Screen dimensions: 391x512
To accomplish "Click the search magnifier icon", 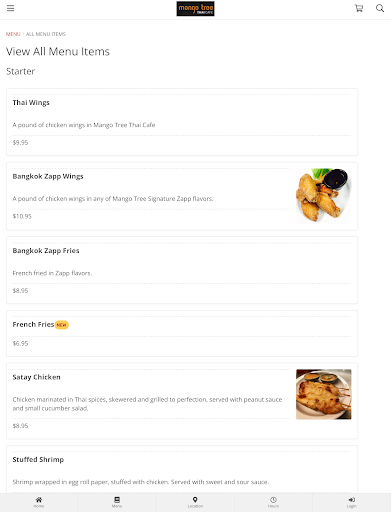I will (x=380, y=8).
